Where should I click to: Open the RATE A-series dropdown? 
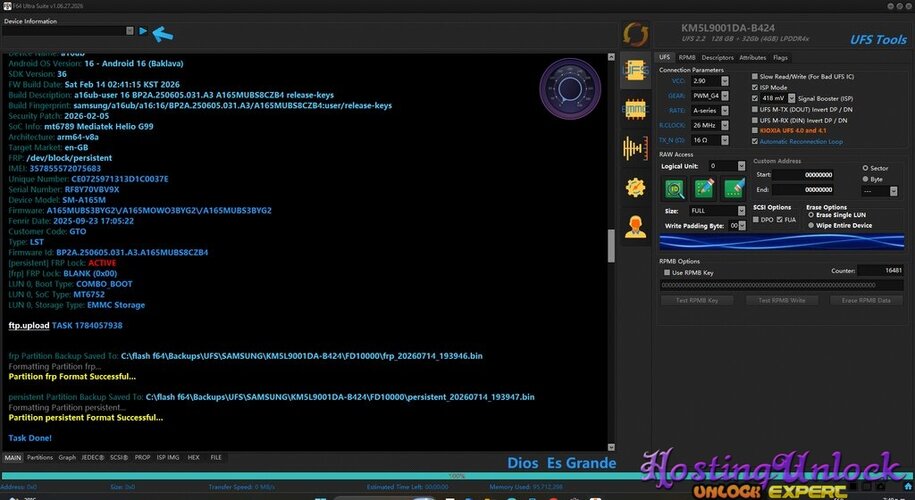(x=725, y=110)
